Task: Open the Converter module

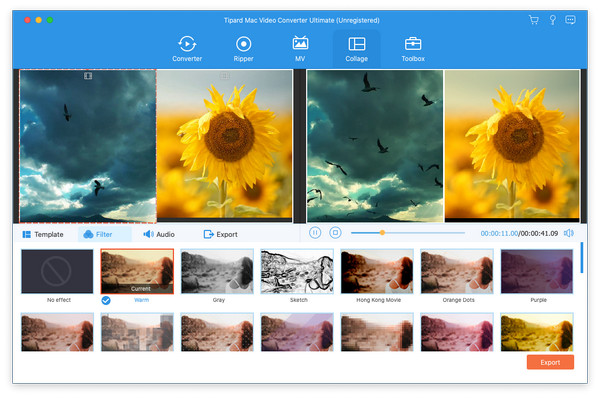Action: pyautogui.click(x=187, y=49)
